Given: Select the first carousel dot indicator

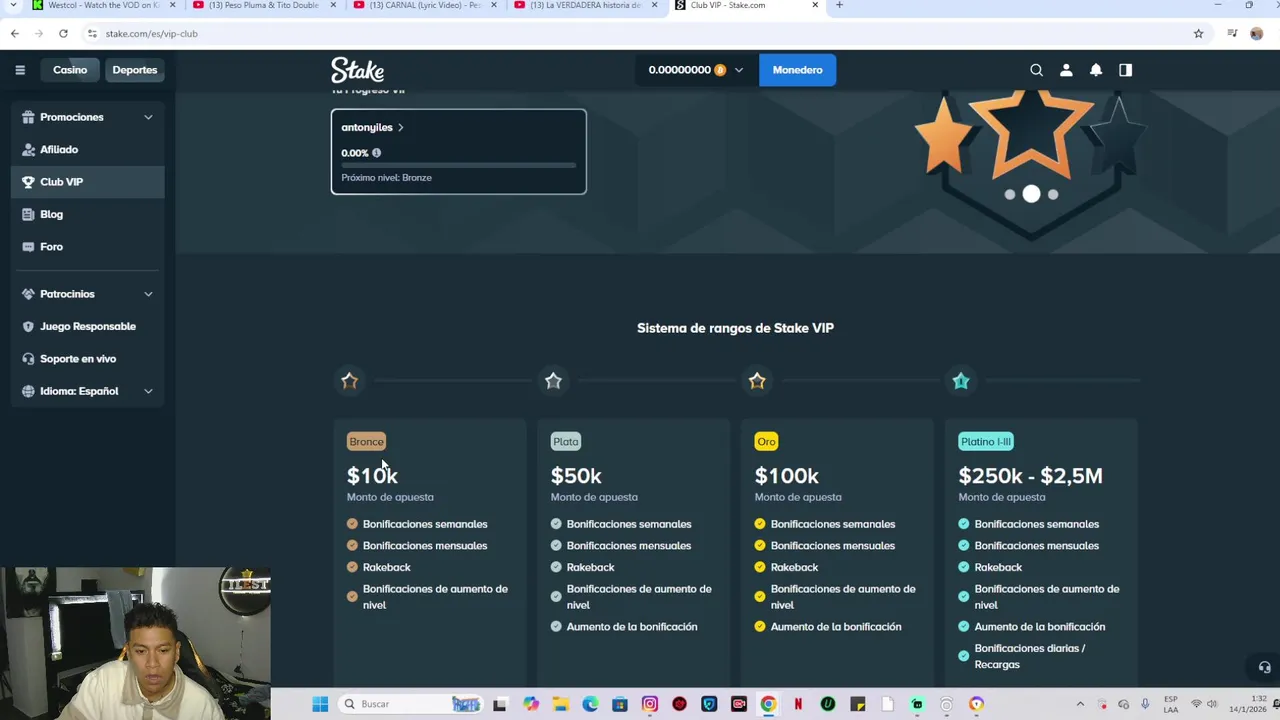Looking at the screenshot, I should point(1010,195).
